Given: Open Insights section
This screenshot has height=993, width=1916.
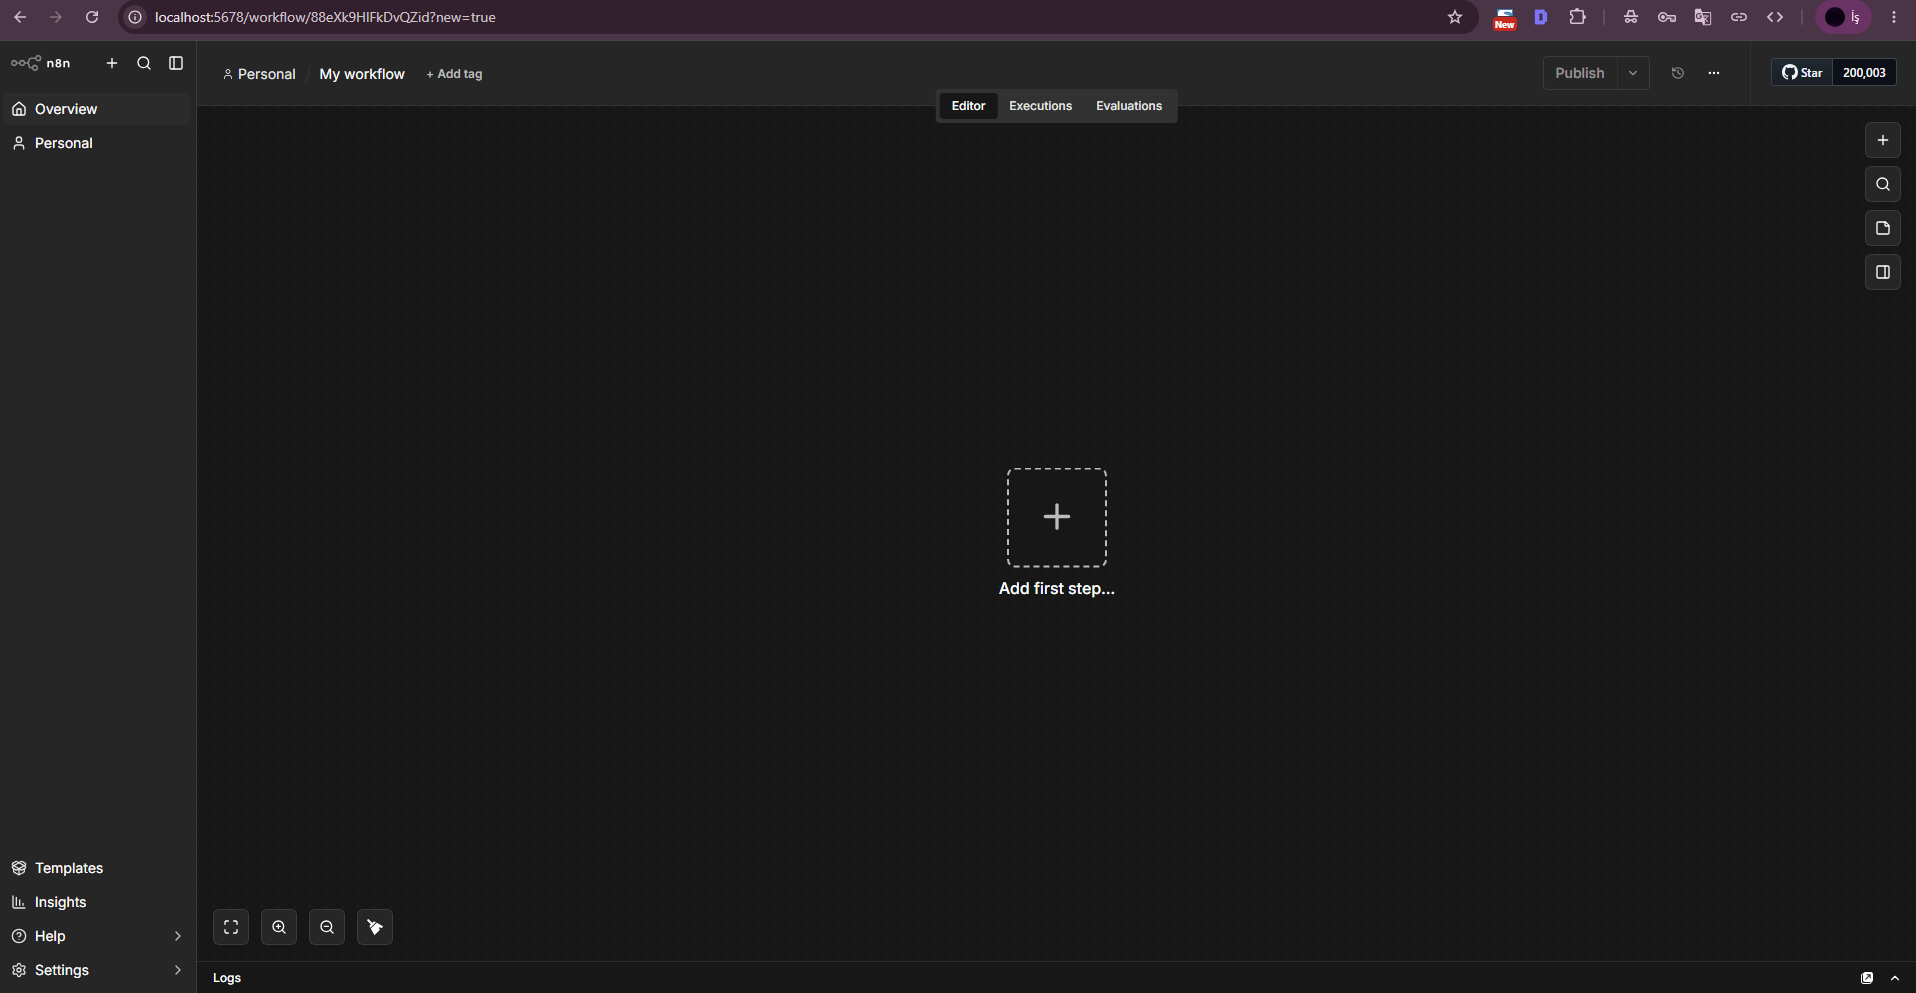Looking at the screenshot, I should point(96,902).
